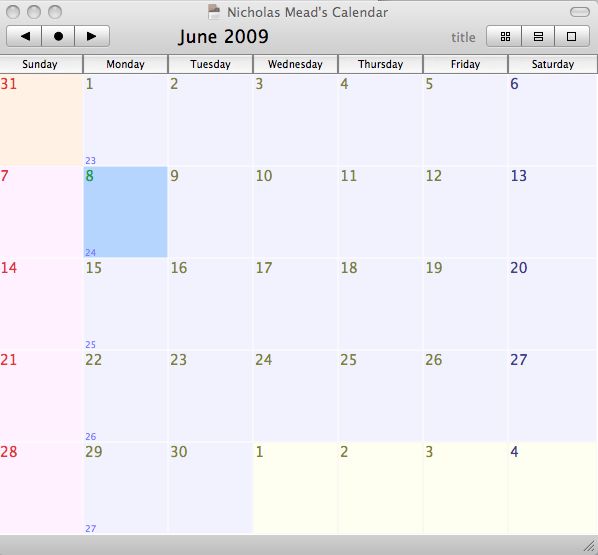The image size is (598, 555).
Task: Select the June 14 Sunday cell
Action: (41, 304)
